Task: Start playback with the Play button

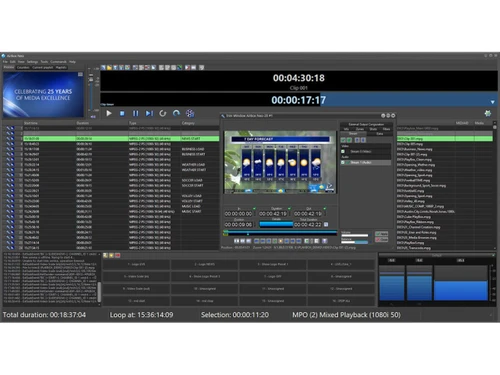Action: coord(109,113)
